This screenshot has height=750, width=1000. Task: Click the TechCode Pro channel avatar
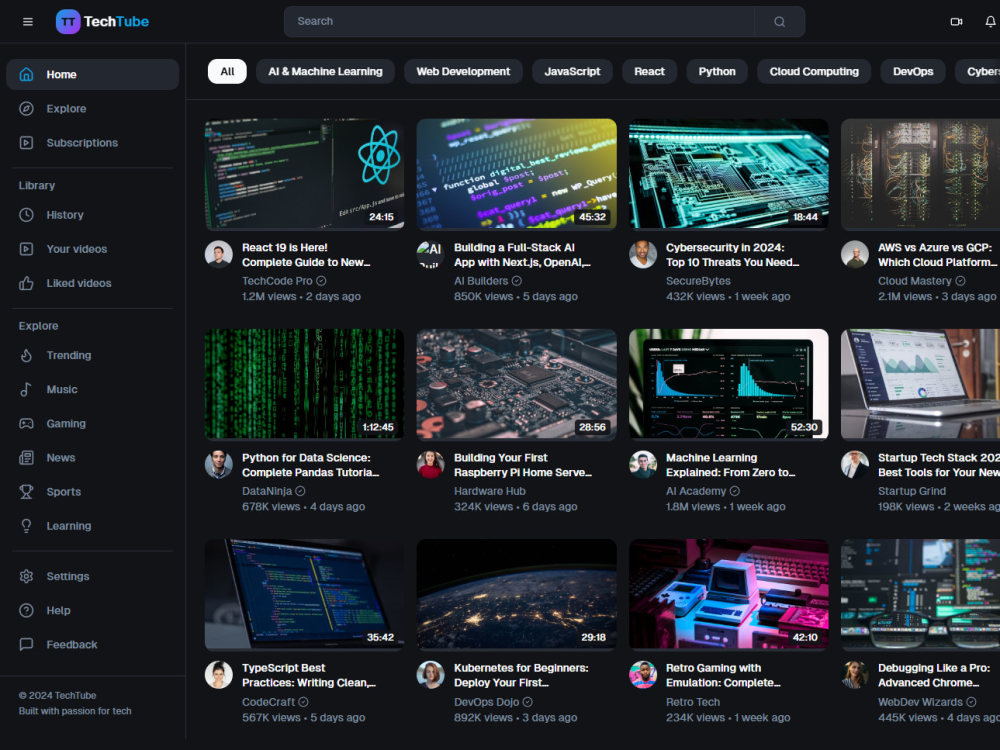coord(219,254)
